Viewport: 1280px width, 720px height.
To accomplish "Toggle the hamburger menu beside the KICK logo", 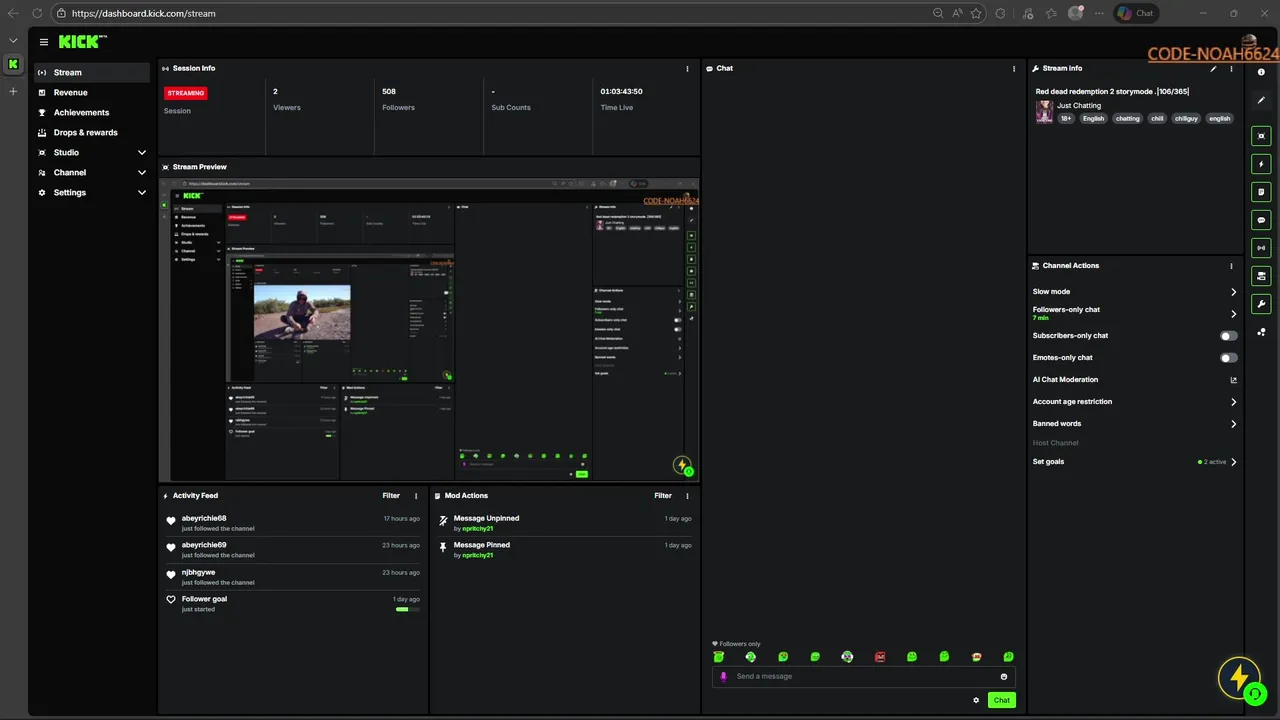I will (44, 42).
